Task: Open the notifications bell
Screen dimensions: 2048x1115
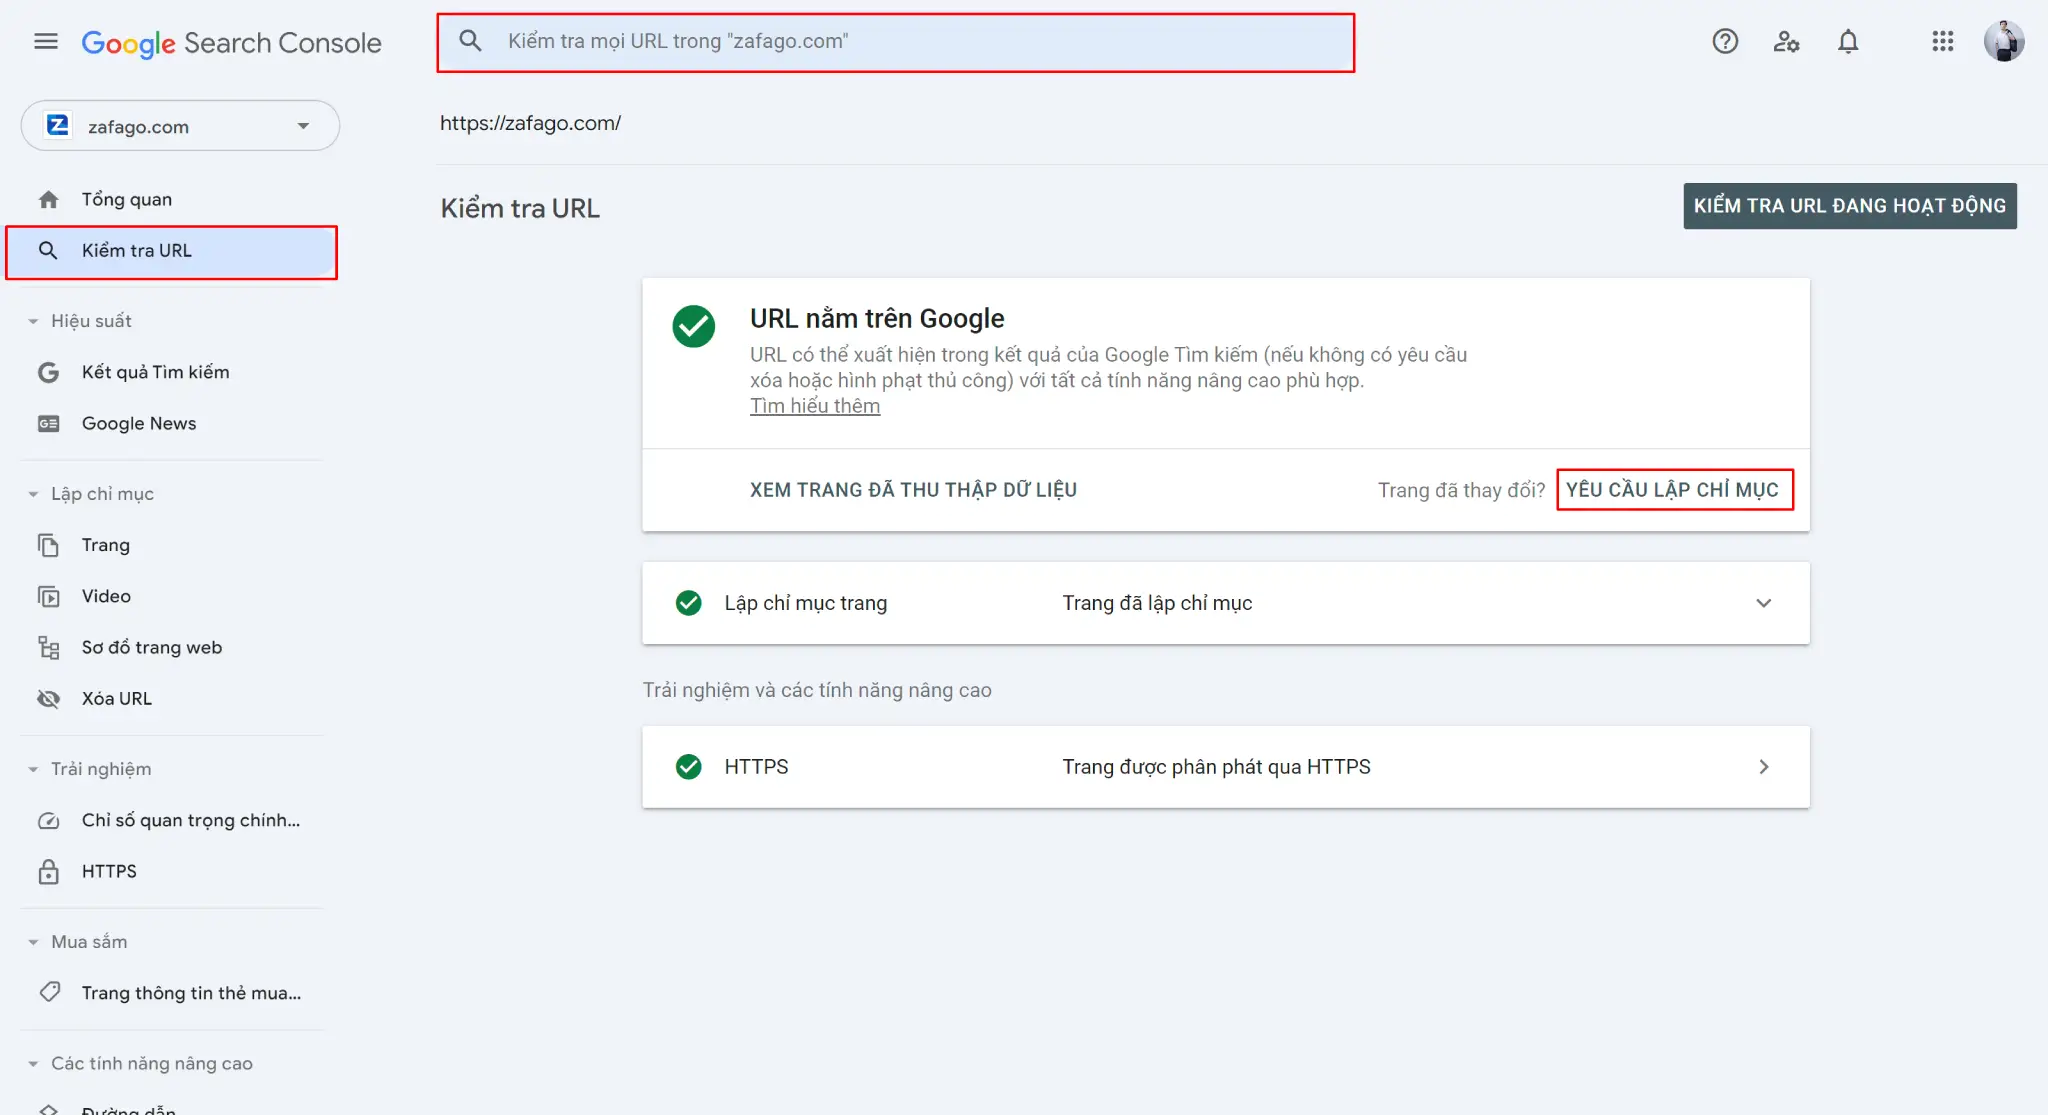Action: 1848,41
